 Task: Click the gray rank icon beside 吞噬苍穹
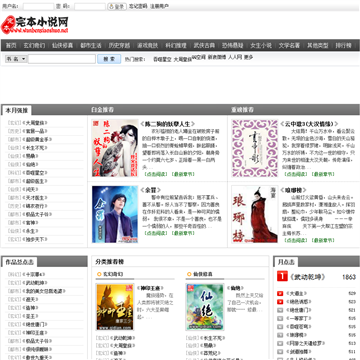[280, 327]
